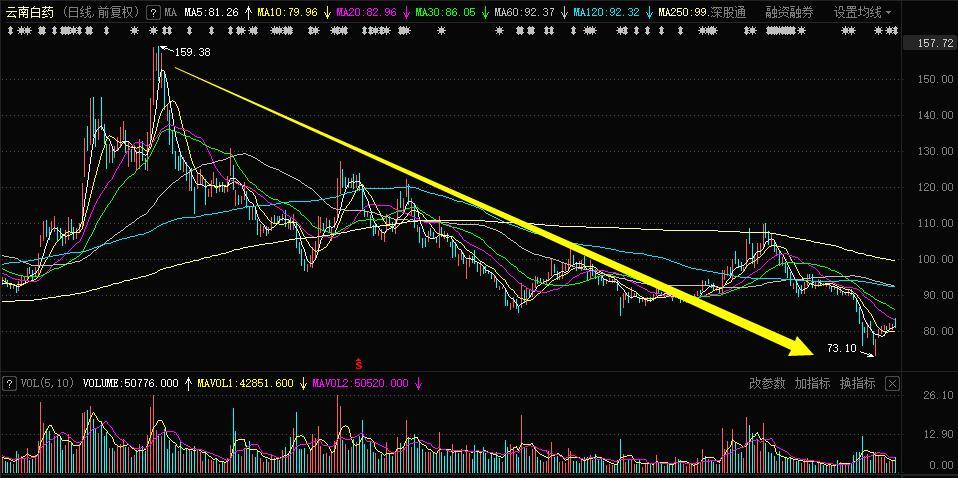
Task: Toggle the MA5:81.26 average line label
Action: coord(211,13)
